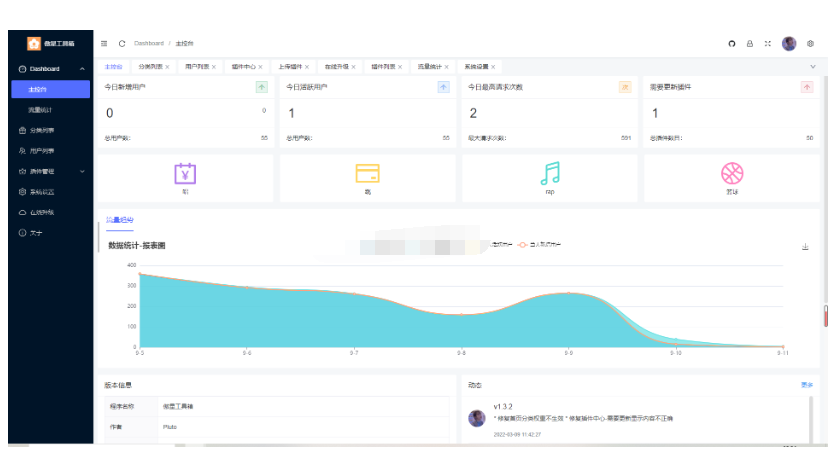The width and height of the screenshot is (832, 475).
Task: Close the 用户列表 tab
Action: point(214,67)
